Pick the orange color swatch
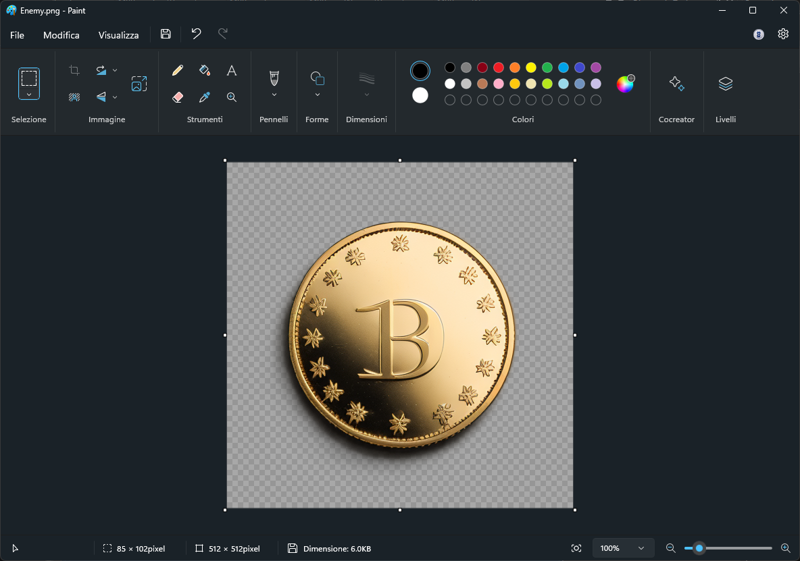 coord(515,67)
